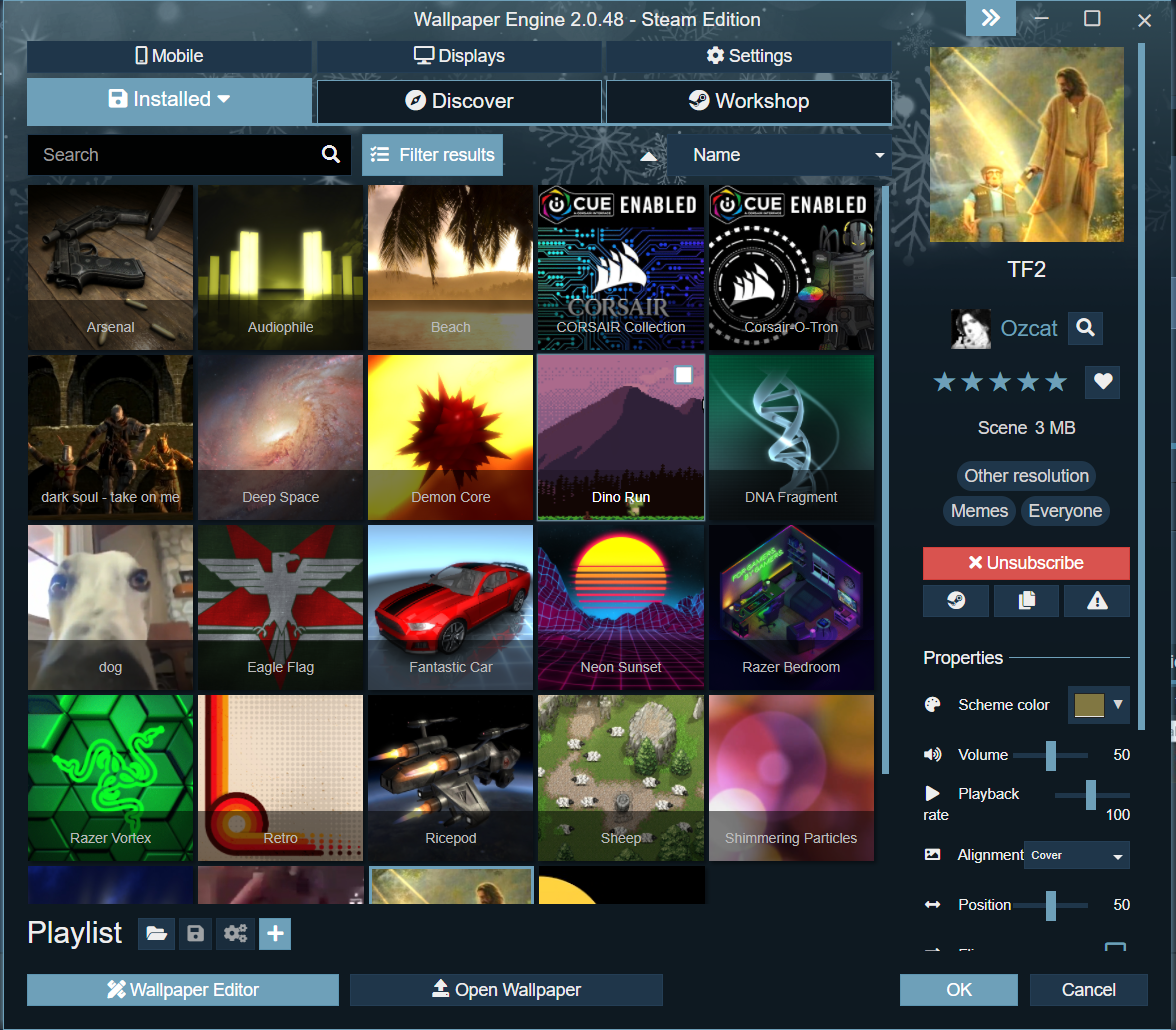Click the Scheme color swatch
1176x1030 pixels.
click(1089, 704)
